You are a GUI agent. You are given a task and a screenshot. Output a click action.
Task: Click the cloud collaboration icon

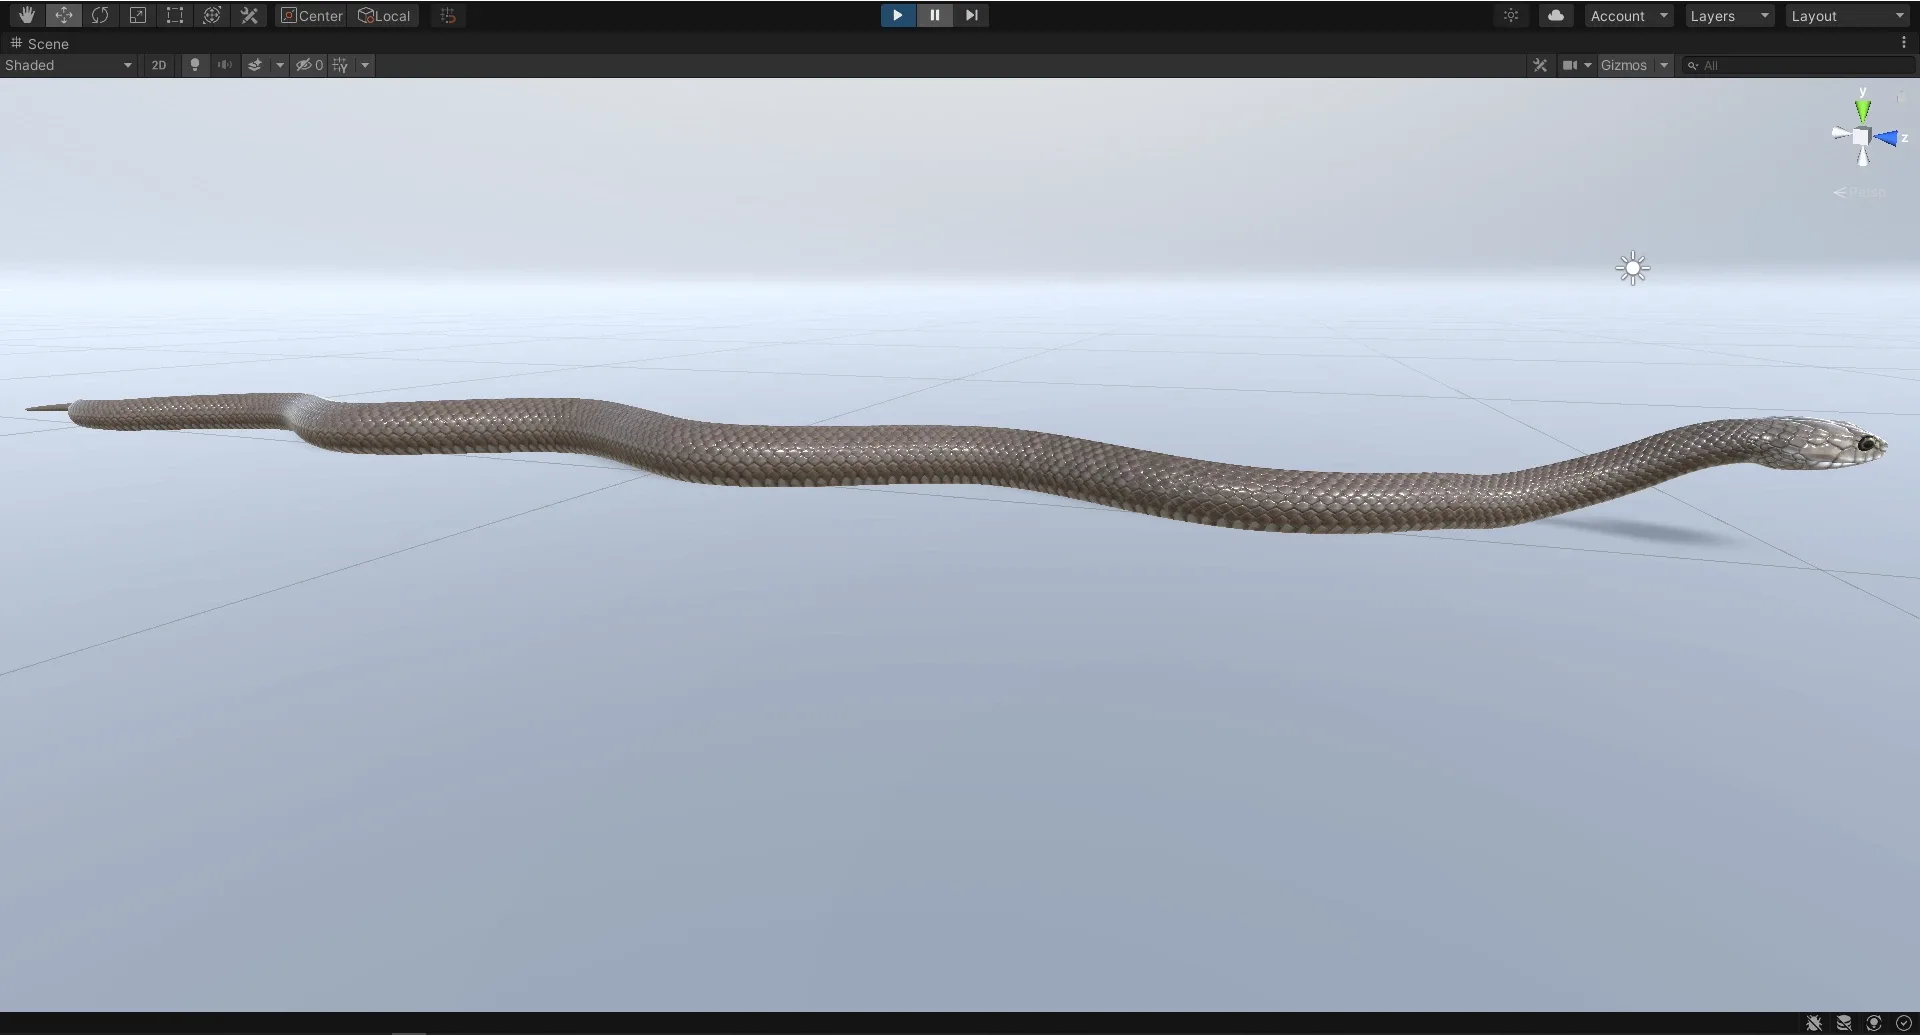1555,15
